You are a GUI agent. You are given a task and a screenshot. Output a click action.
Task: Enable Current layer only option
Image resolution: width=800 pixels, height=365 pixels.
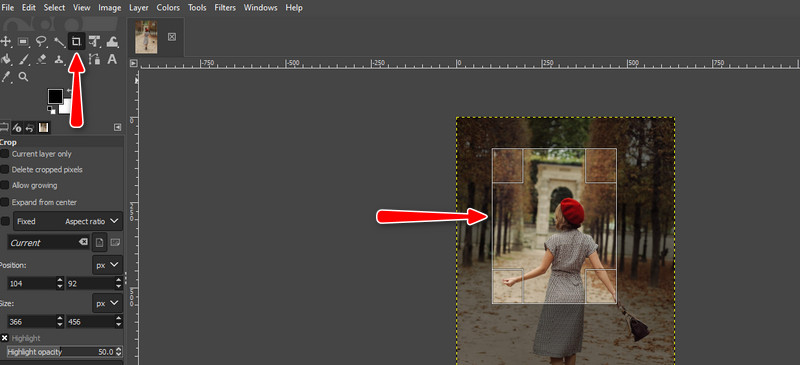click(x=4, y=154)
